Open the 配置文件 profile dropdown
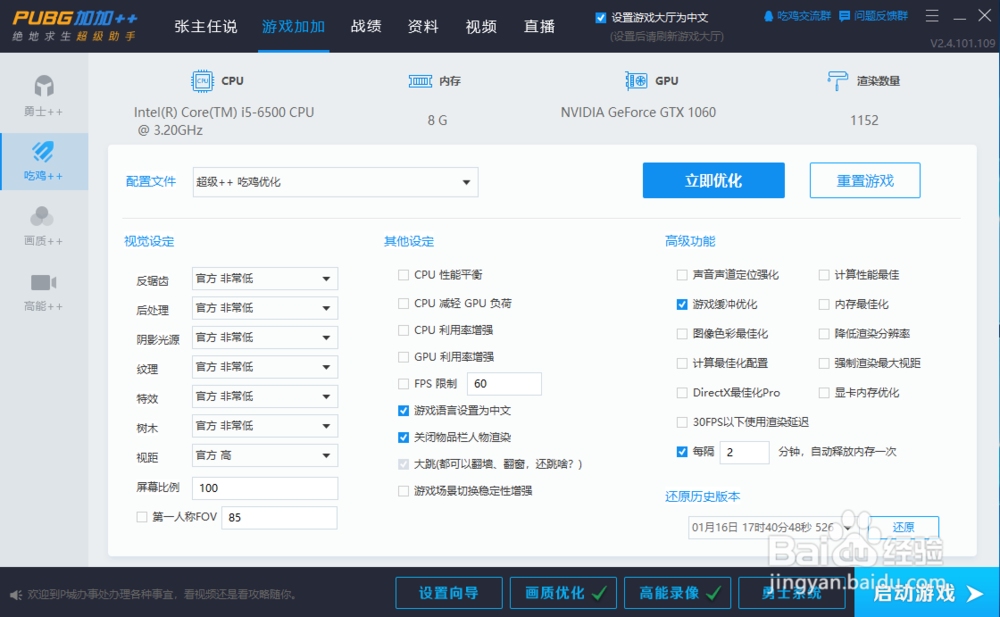 (x=335, y=182)
